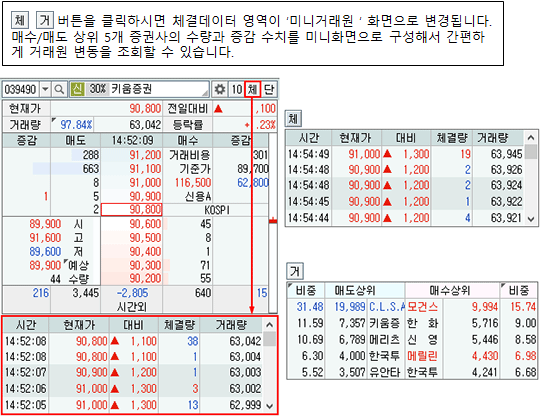The width and height of the screenshot is (540, 416).
Task: Open the stock code dropdown arrow
Action: [45, 90]
